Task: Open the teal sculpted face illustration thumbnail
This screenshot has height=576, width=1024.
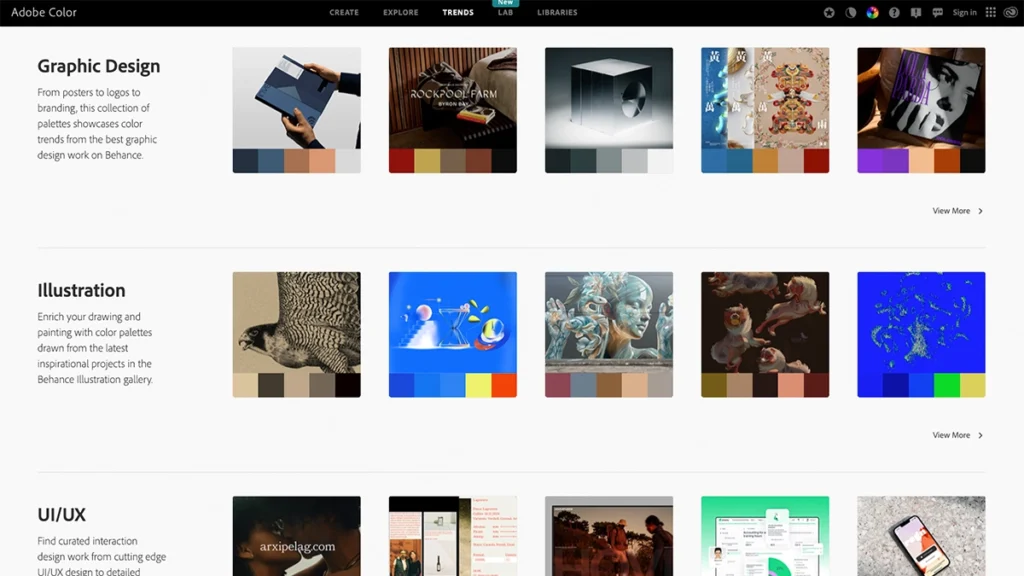Action: point(609,323)
